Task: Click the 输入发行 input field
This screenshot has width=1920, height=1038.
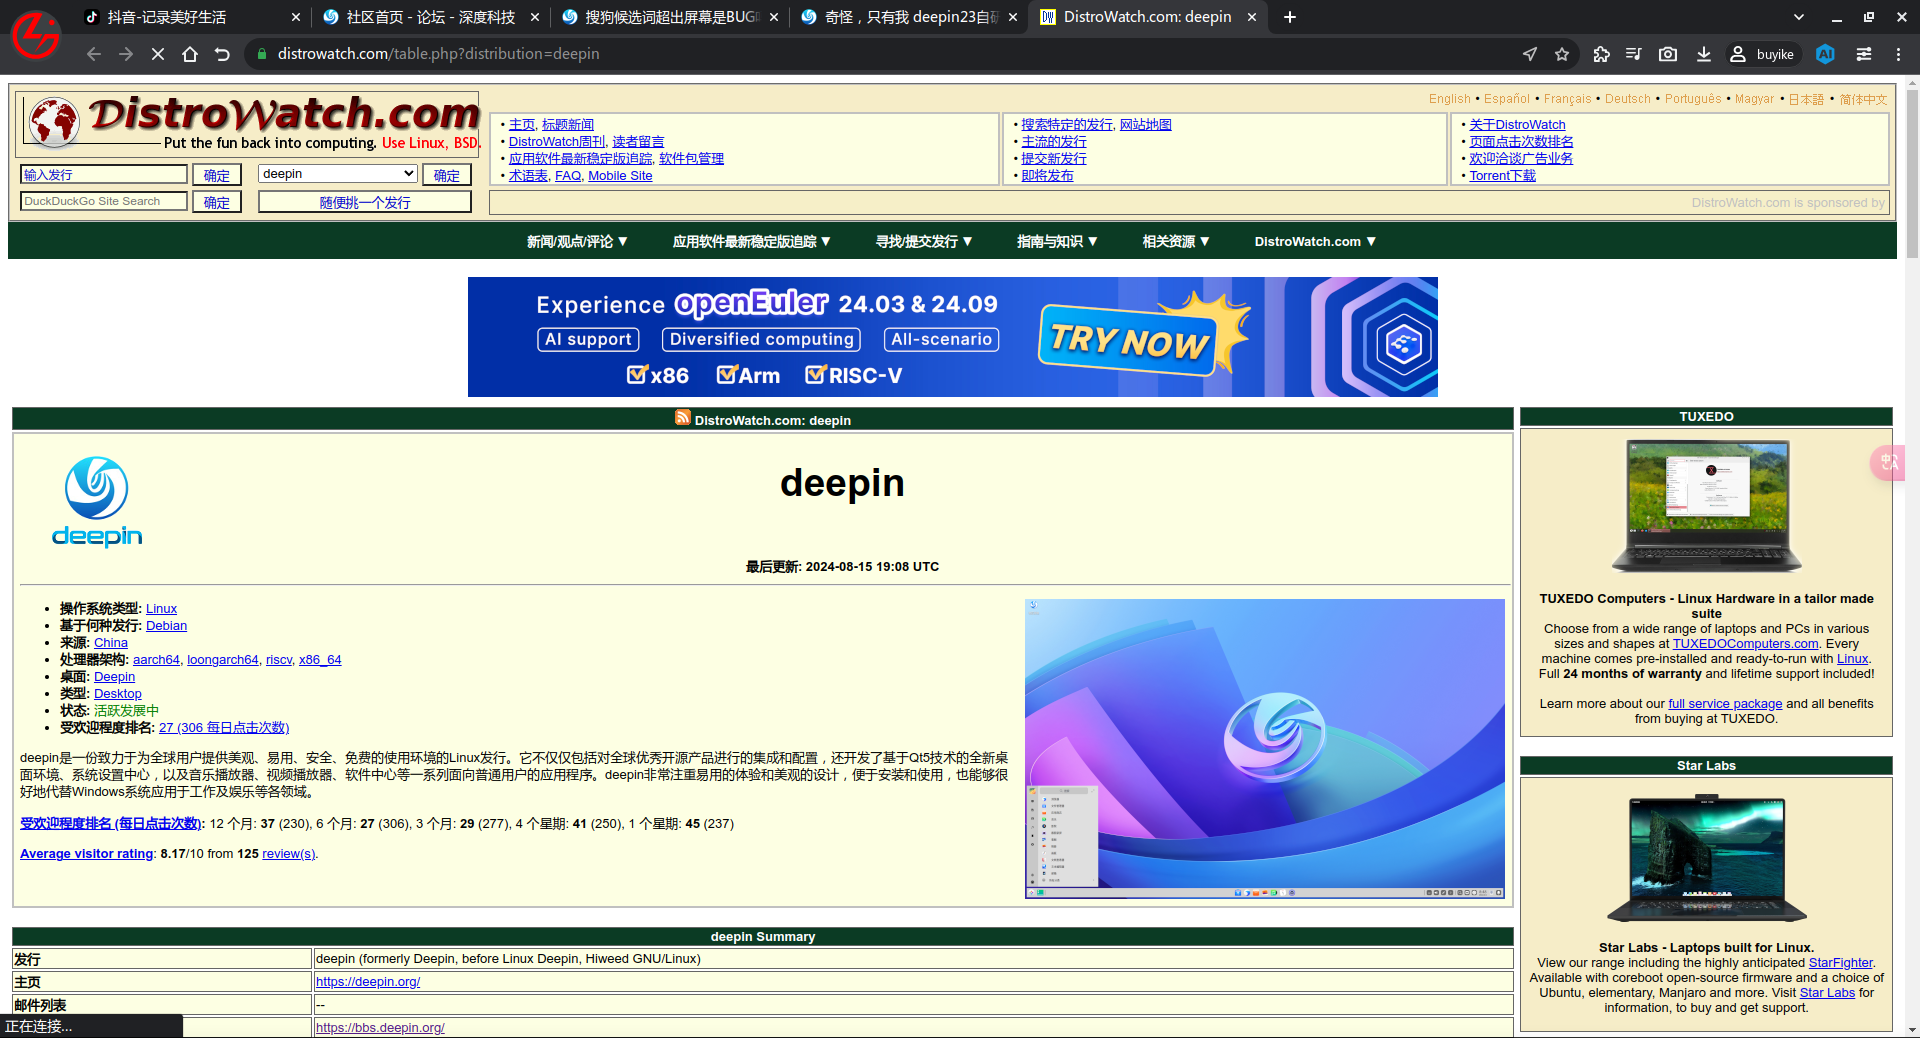Action: coord(104,174)
